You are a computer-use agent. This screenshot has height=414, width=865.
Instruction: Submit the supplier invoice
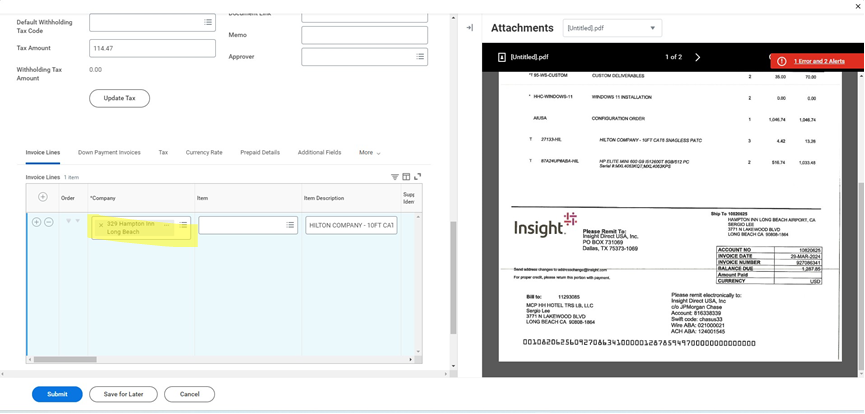[57, 394]
